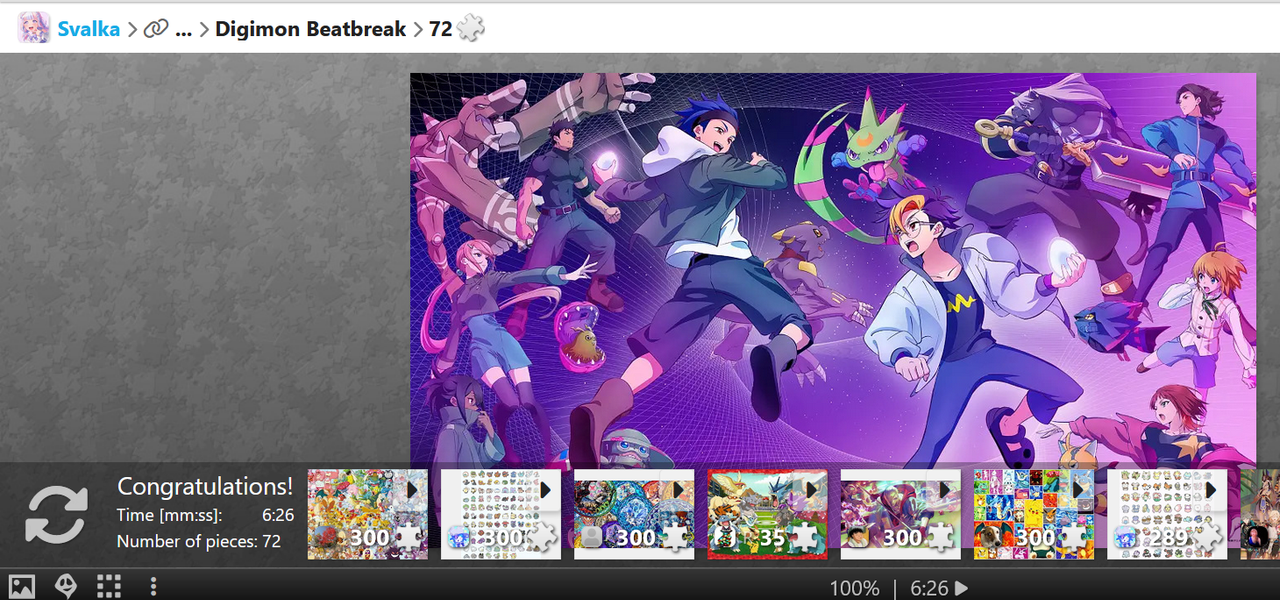The width and height of the screenshot is (1280, 600).
Task: Click play arrow on colorful grid puzzle thumbnail
Action: click(x=1079, y=490)
